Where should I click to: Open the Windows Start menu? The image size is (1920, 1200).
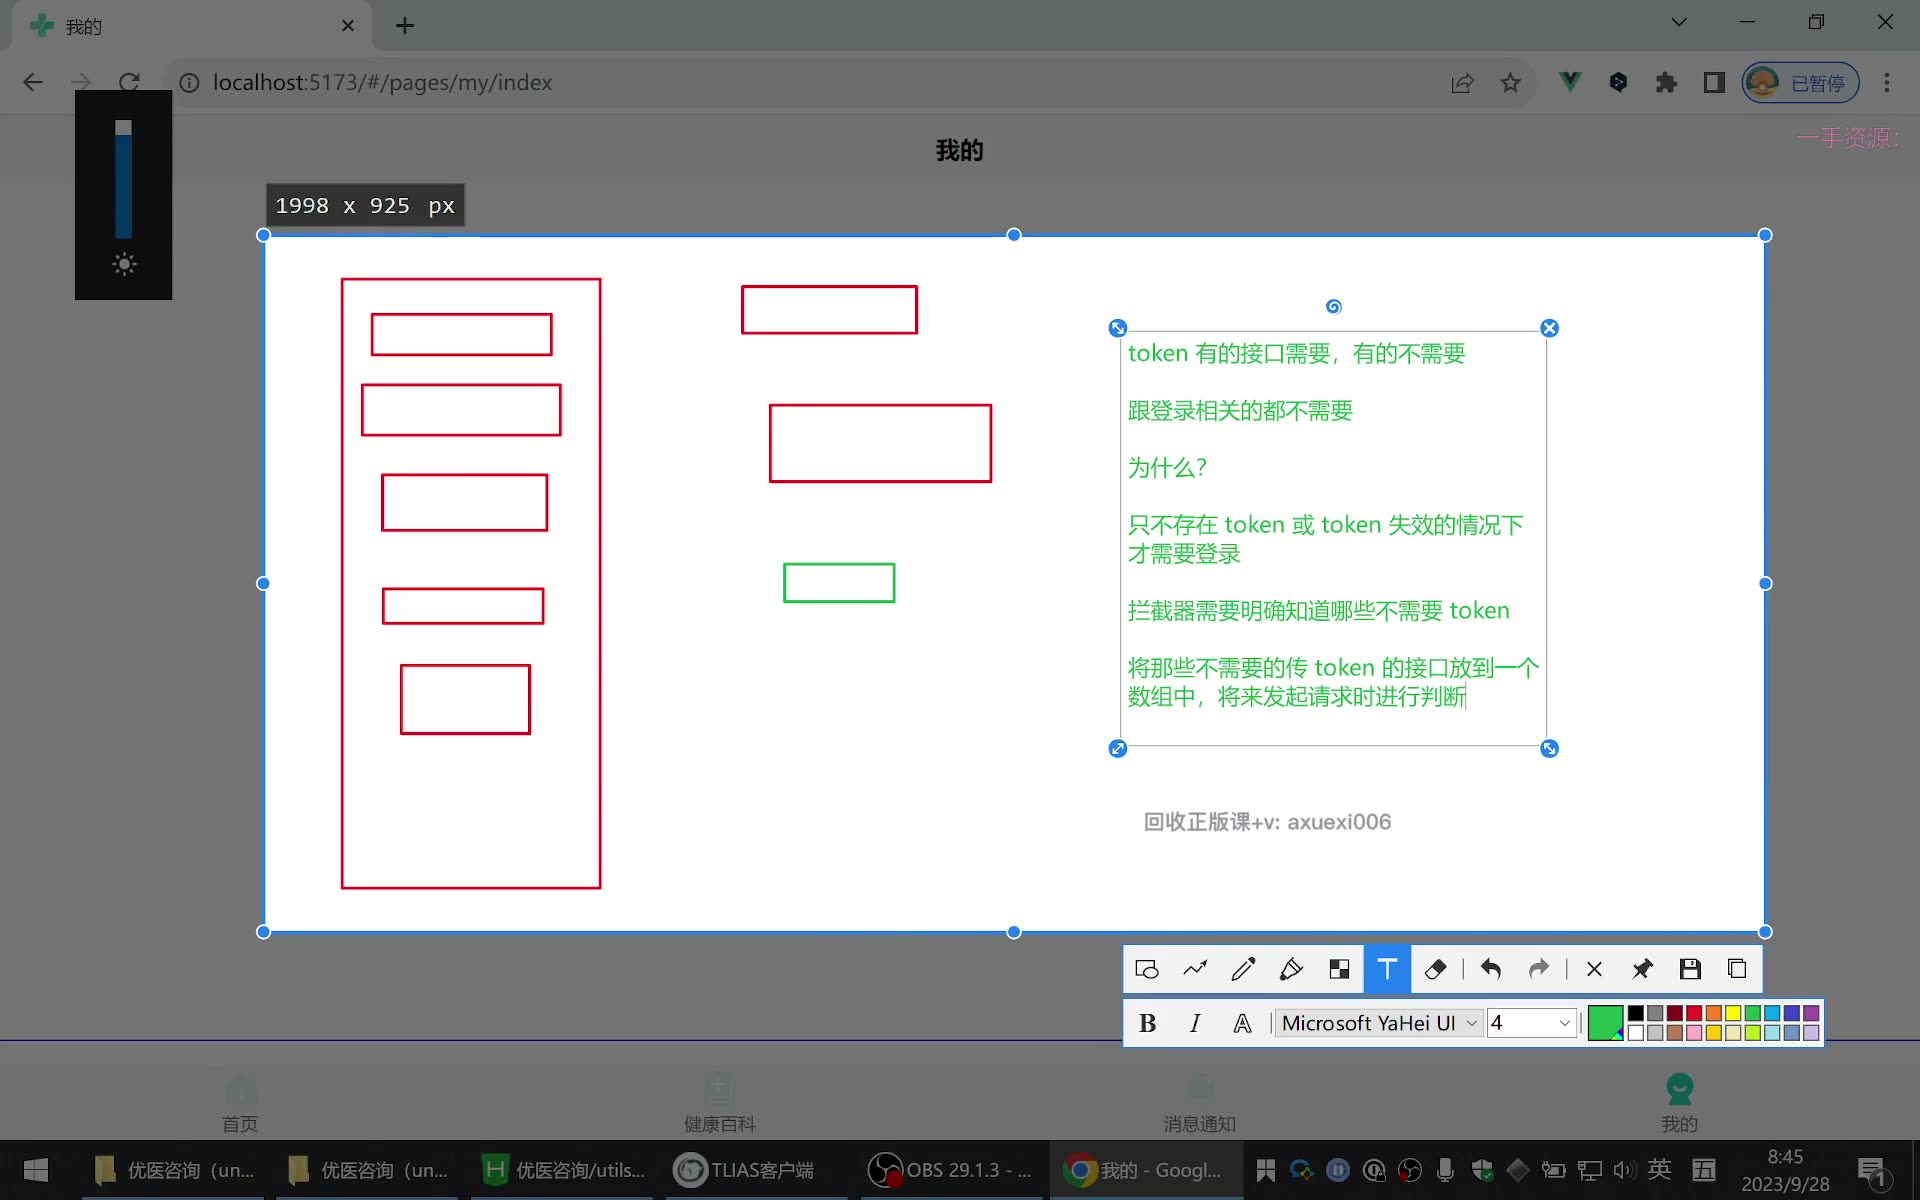point(36,1170)
